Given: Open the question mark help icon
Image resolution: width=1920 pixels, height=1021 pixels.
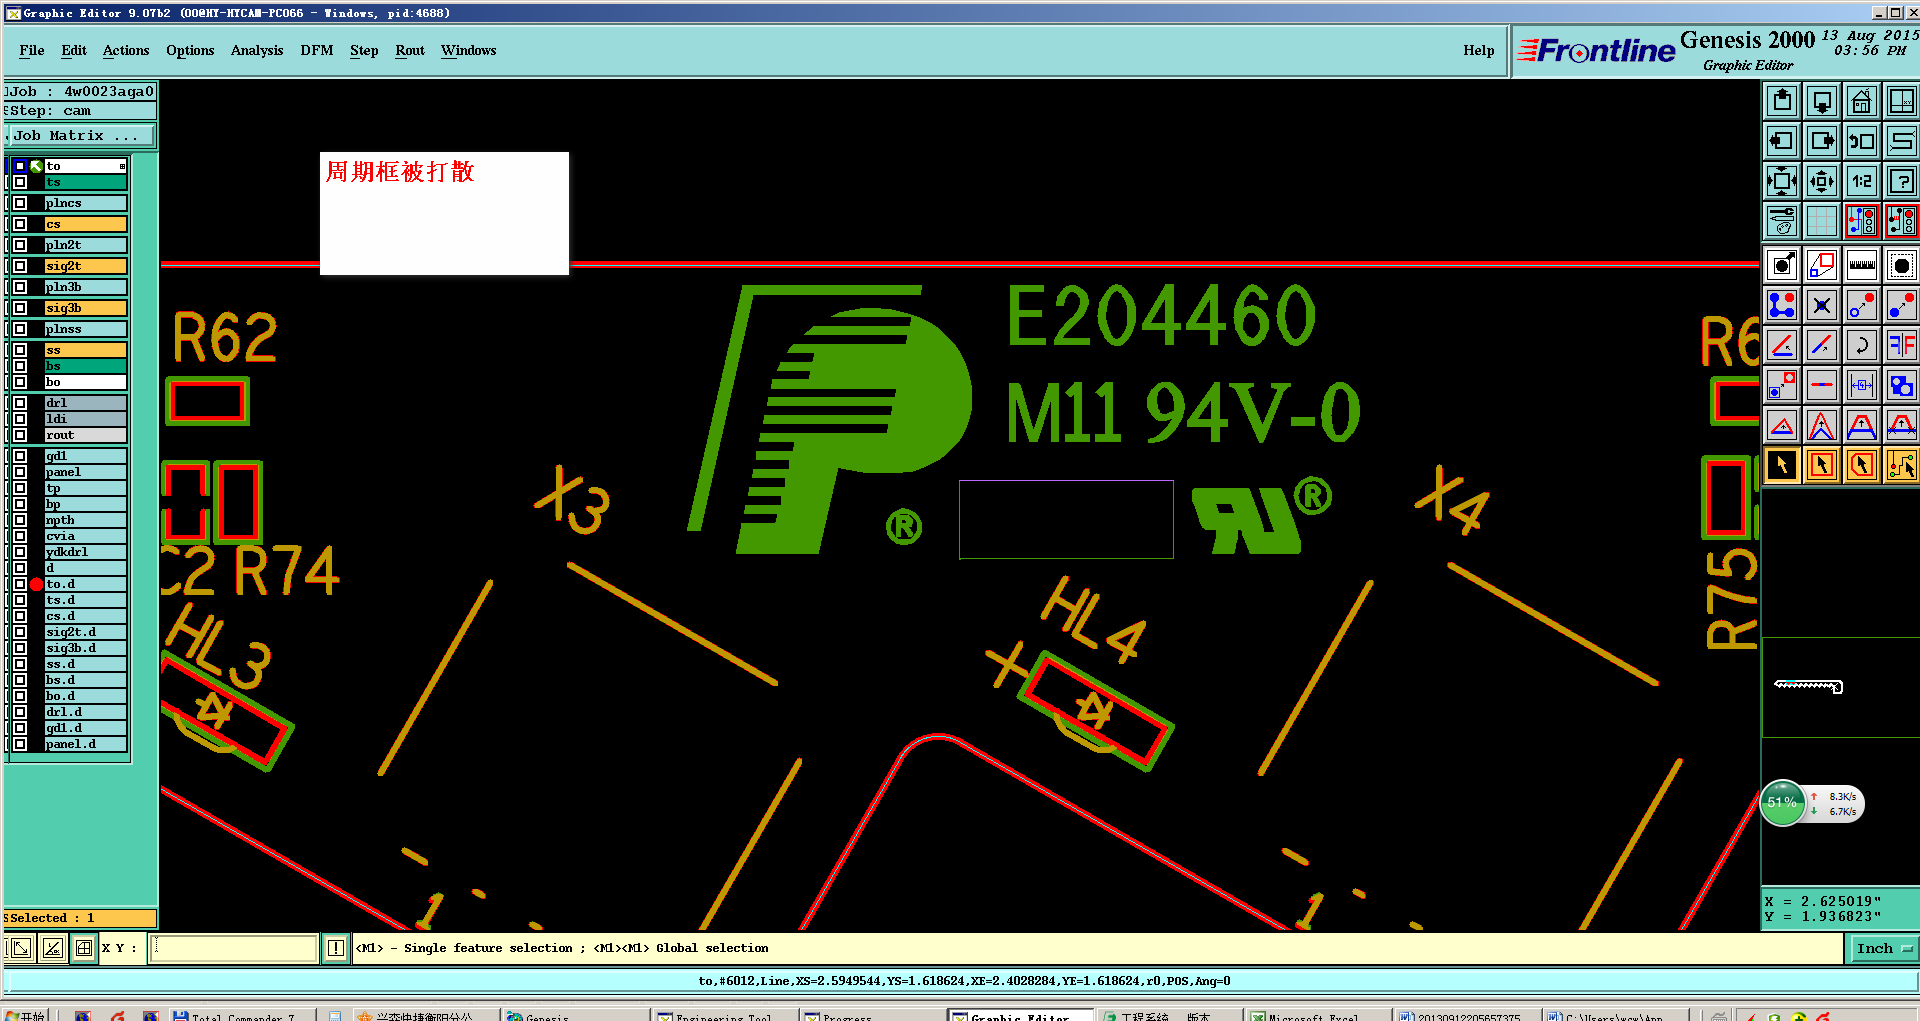Looking at the screenshot, I should click(x=1902, y=181).
